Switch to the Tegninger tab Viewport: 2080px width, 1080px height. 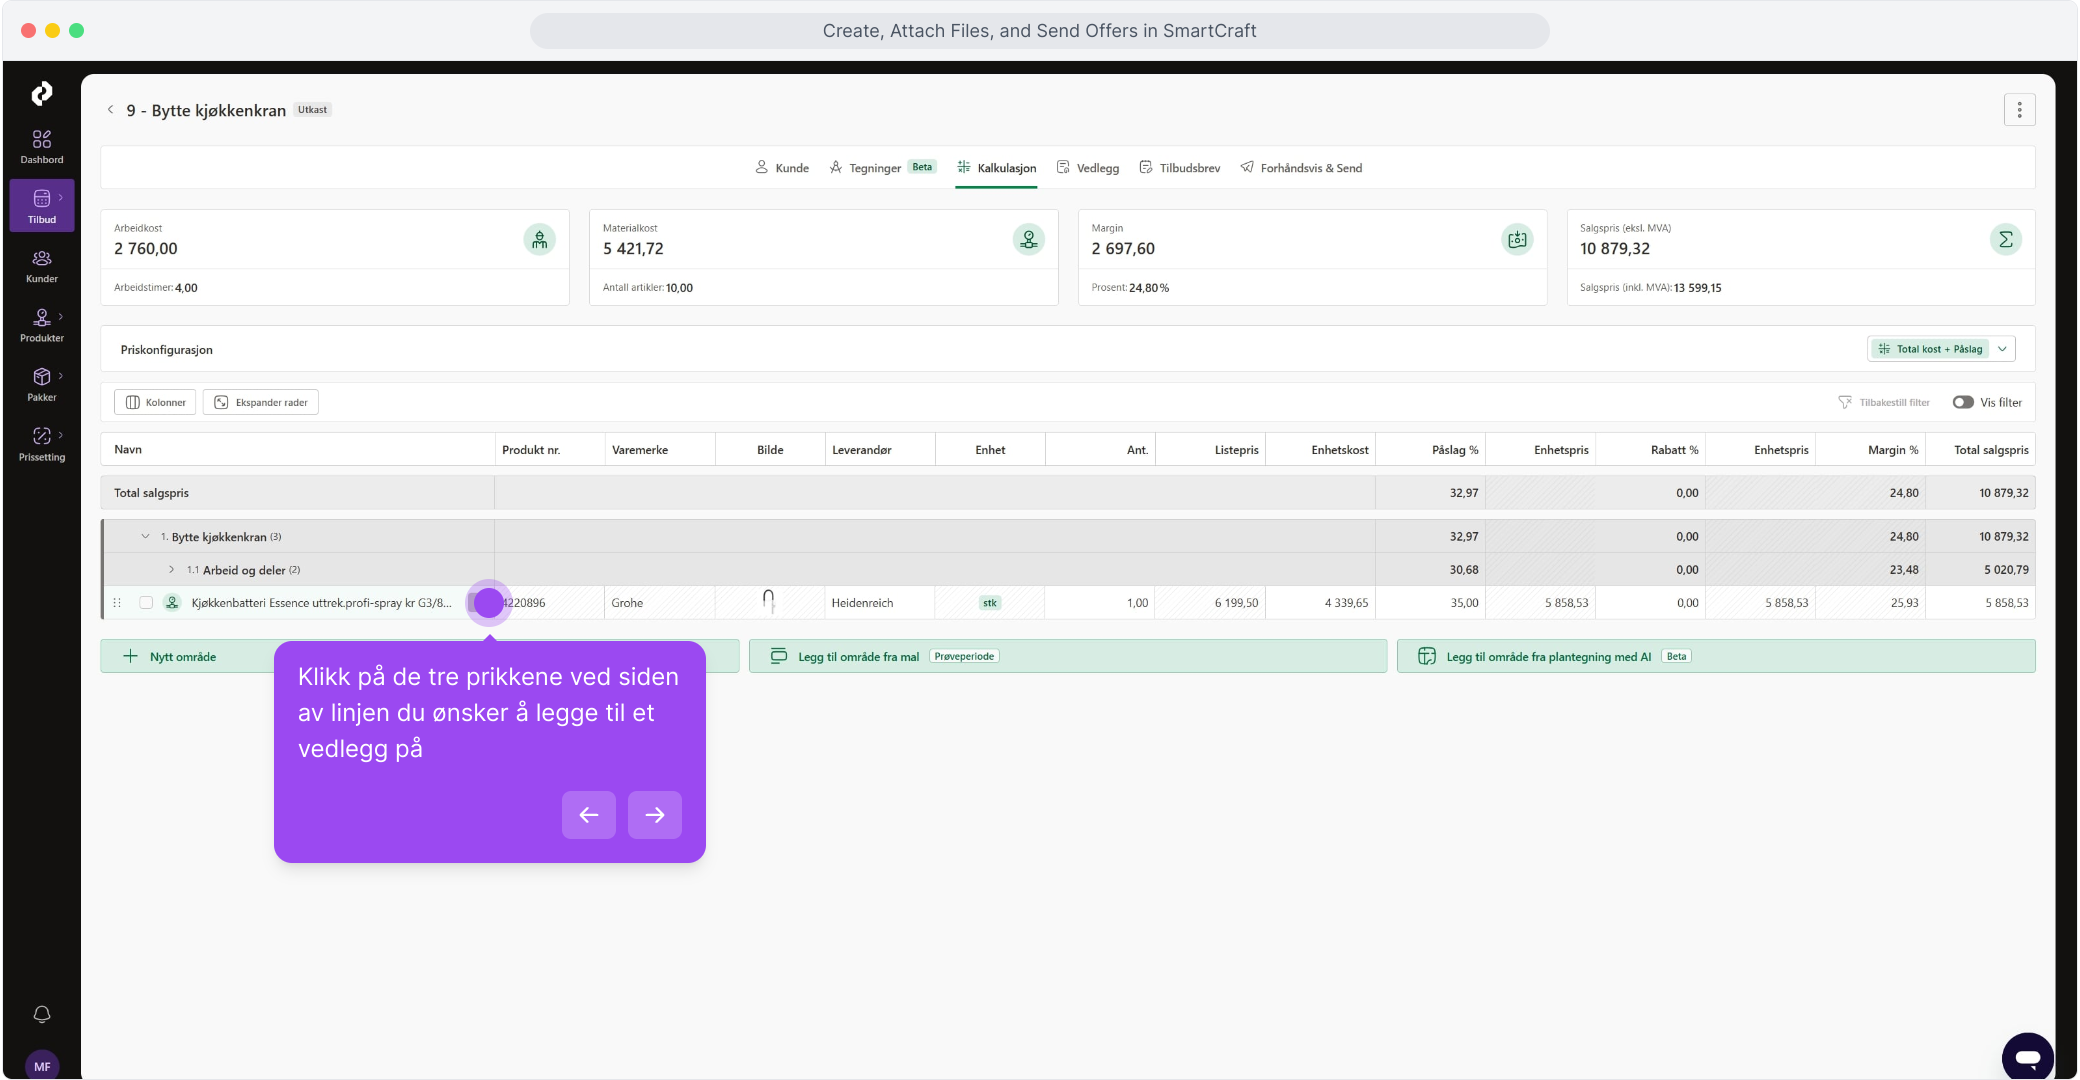[882, 168]
